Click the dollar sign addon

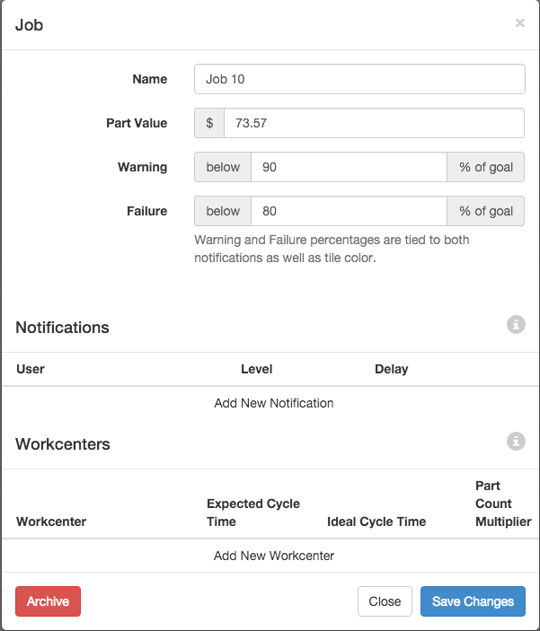(209, 123)
